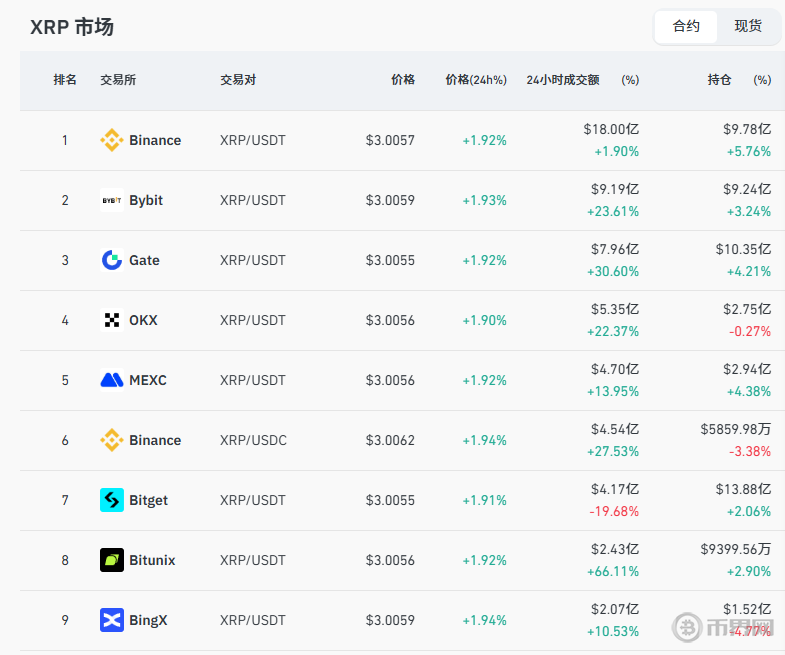Click the $13.88亿 open interest value
The image size is (785, 655).
click(743, 489)
